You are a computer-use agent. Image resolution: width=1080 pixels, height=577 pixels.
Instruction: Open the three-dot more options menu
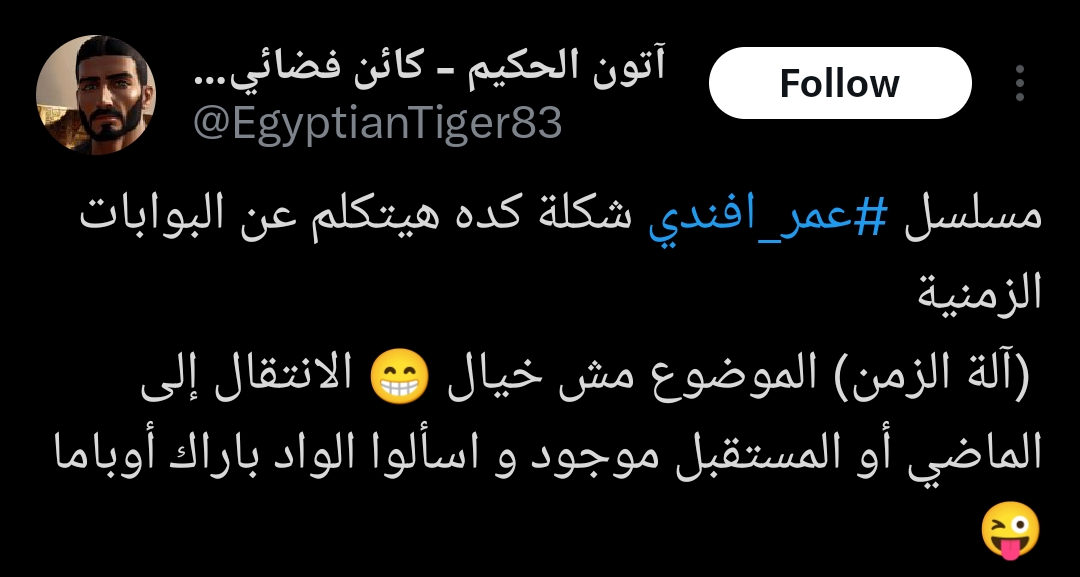[1020, 83]
